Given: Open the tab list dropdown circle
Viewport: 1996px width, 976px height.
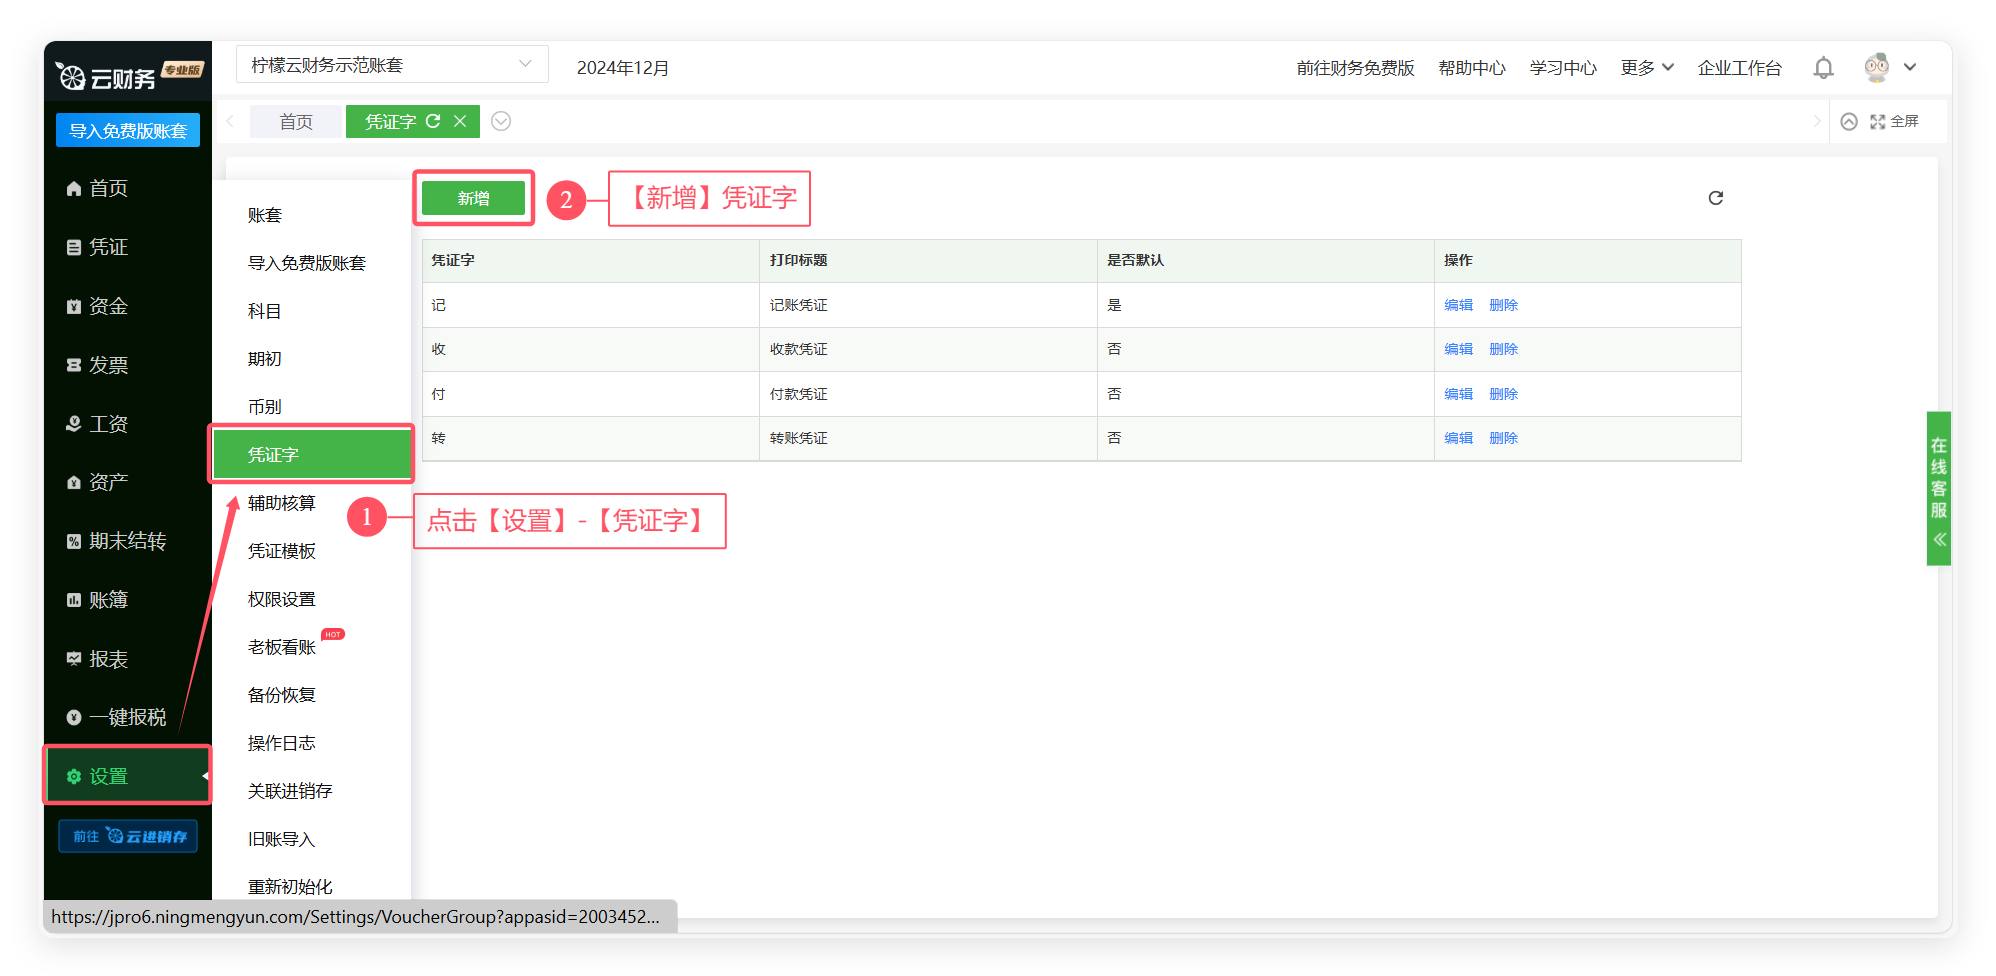Looking at the screenshot, I should coord(501,121).
